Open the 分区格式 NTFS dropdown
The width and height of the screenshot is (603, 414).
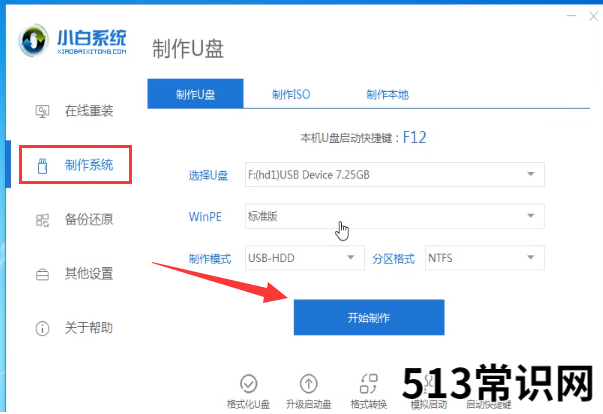click(485, 258)
